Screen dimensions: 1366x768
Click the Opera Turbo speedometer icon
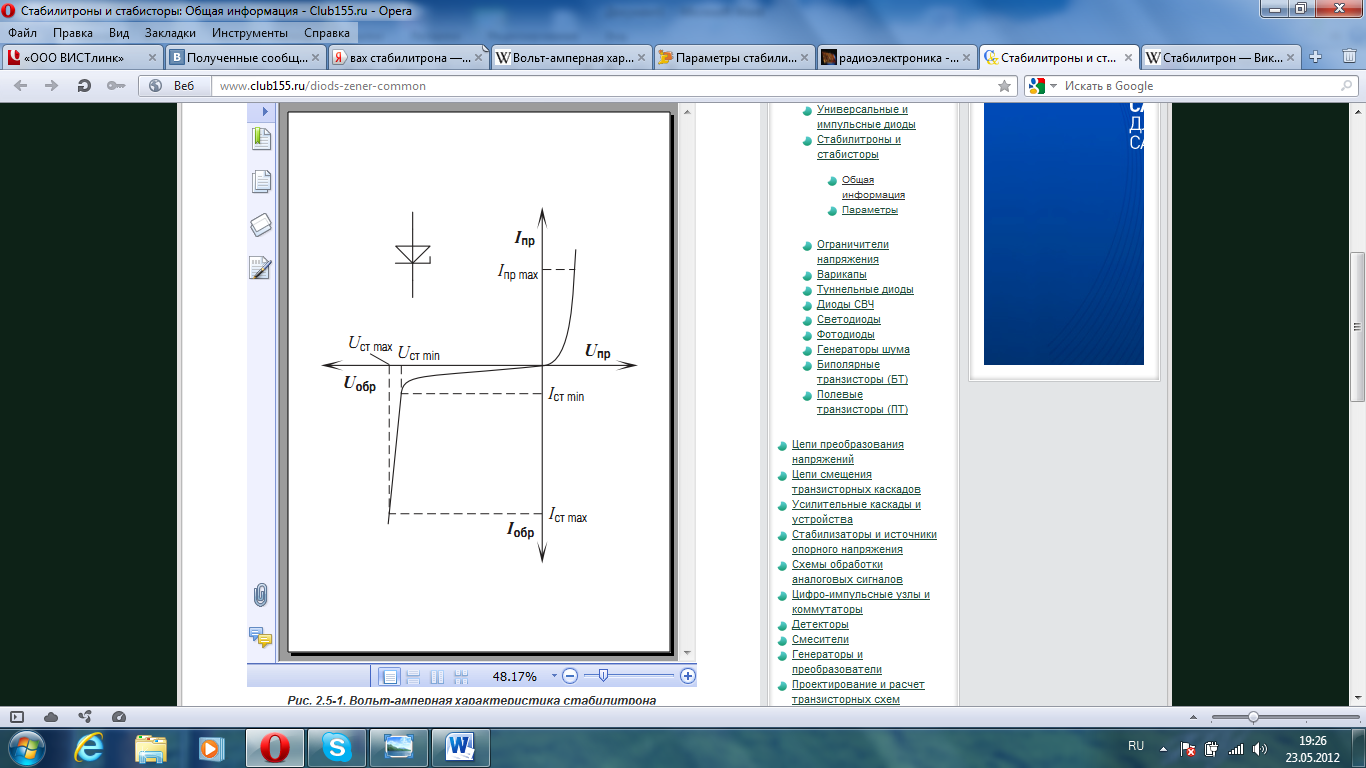point(119,717)
